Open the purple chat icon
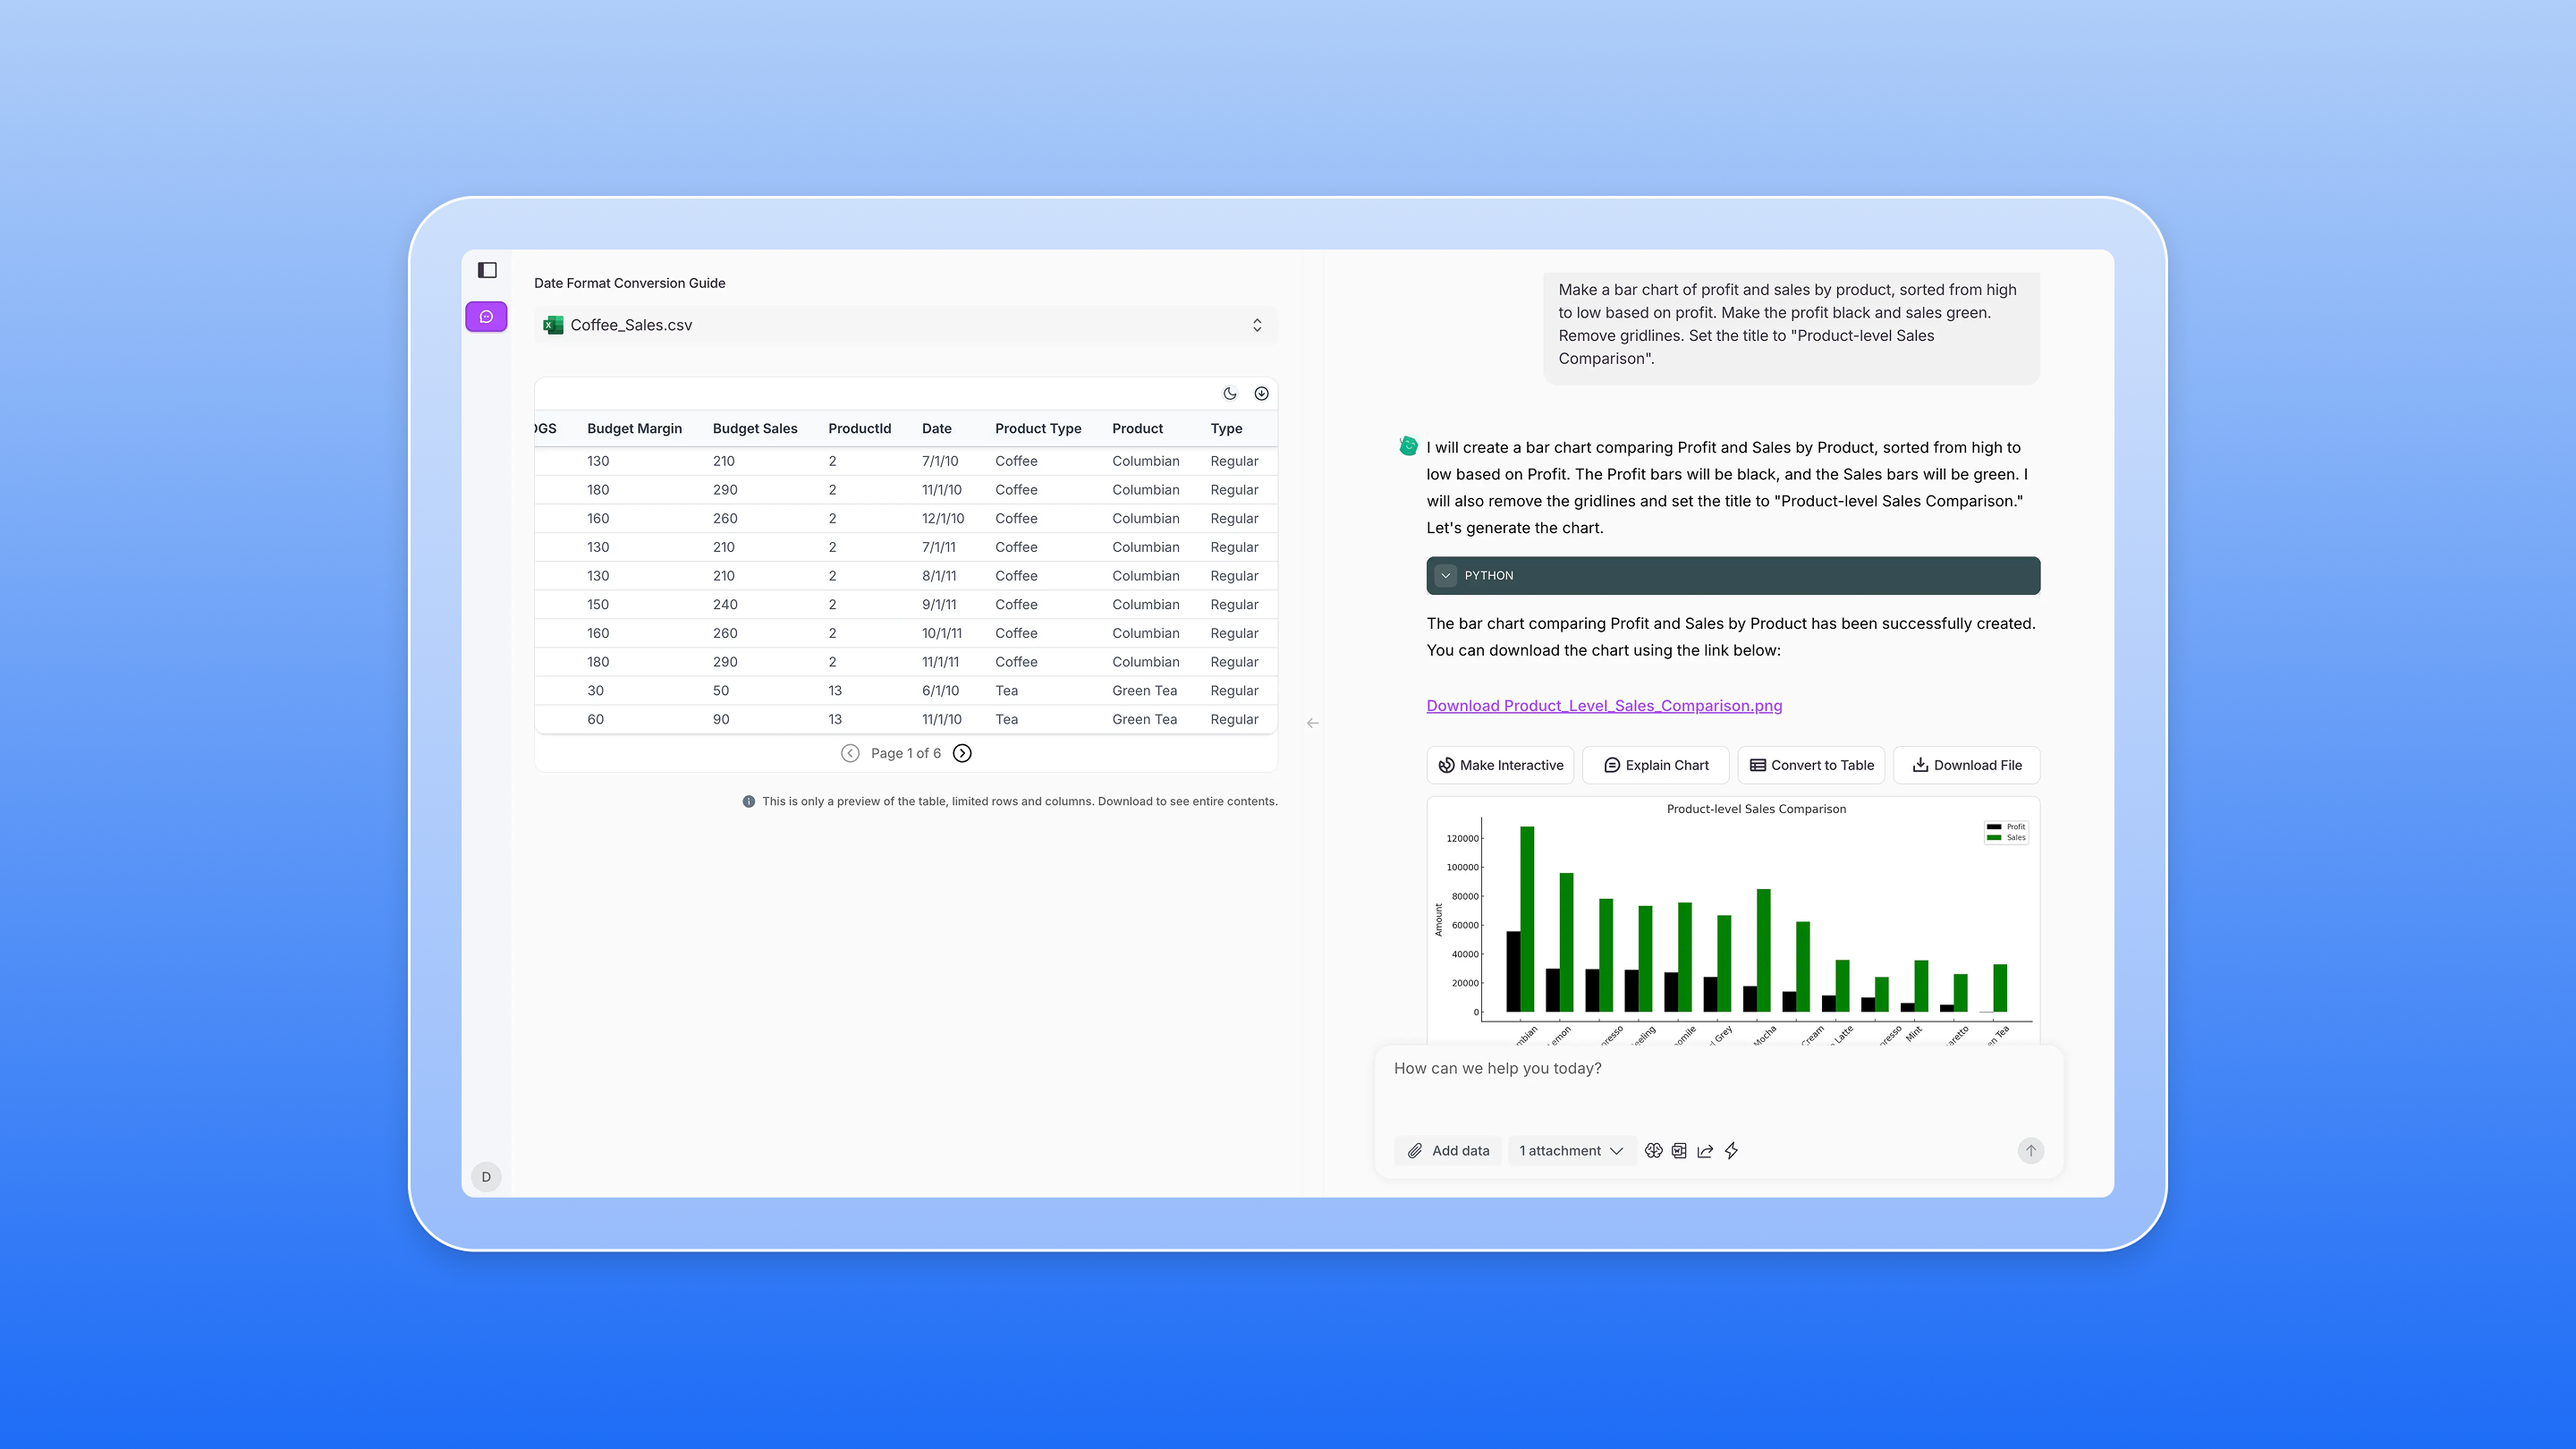 point(487,317)
